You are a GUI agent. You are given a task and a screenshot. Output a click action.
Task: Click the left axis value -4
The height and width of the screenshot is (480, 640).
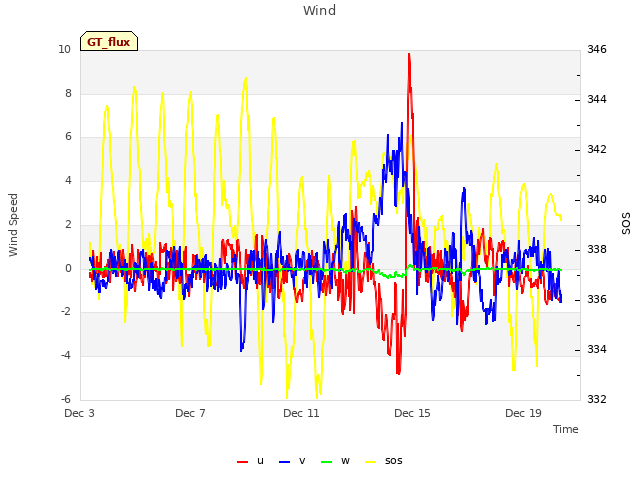click(66, 356)
